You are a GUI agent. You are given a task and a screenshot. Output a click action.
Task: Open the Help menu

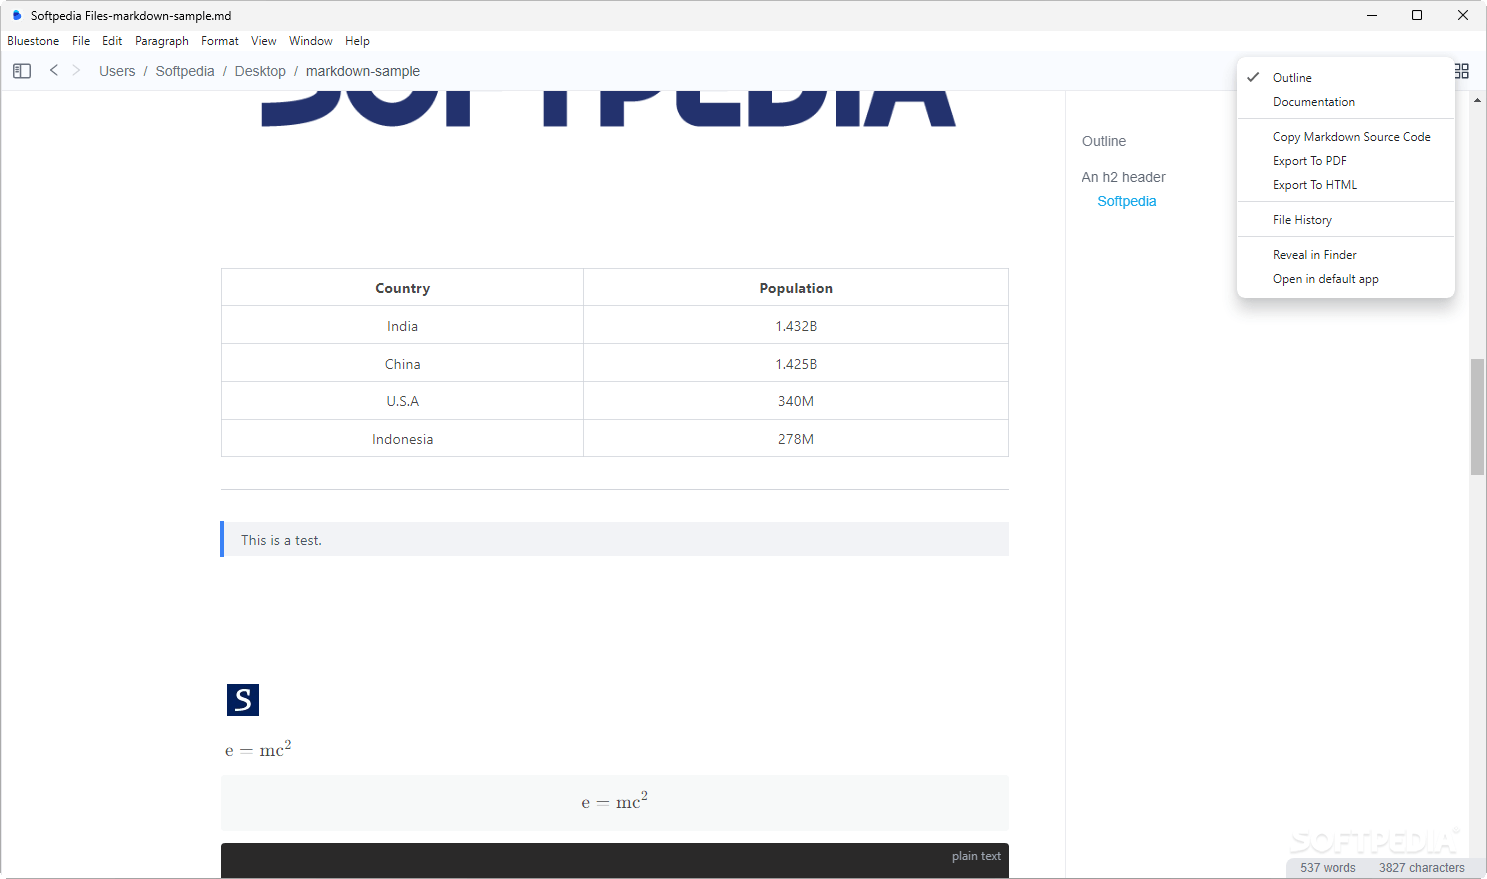(x=358, y=41)
